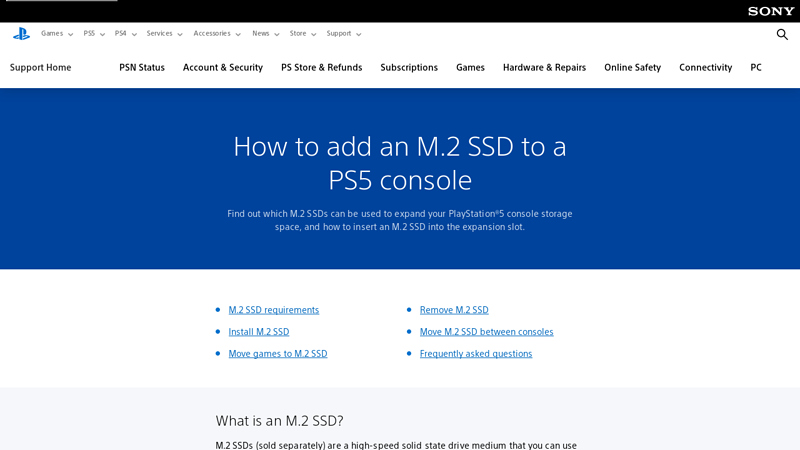The image size is (800, 450).
Task: Expand the Support dropdown menu
Action: point(343,34)
